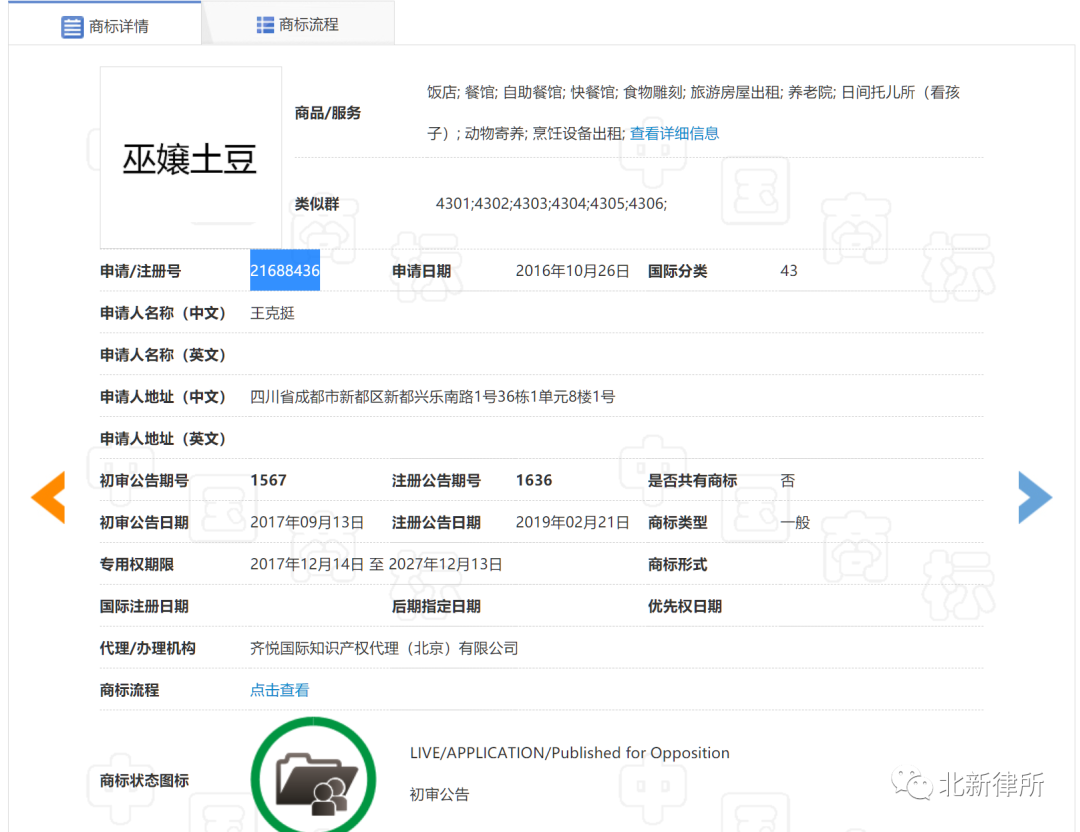The height and width of the screenshot is (832, 1080).
Task: Expand details via the right arrow chevron
Action: click(1035, 497)
